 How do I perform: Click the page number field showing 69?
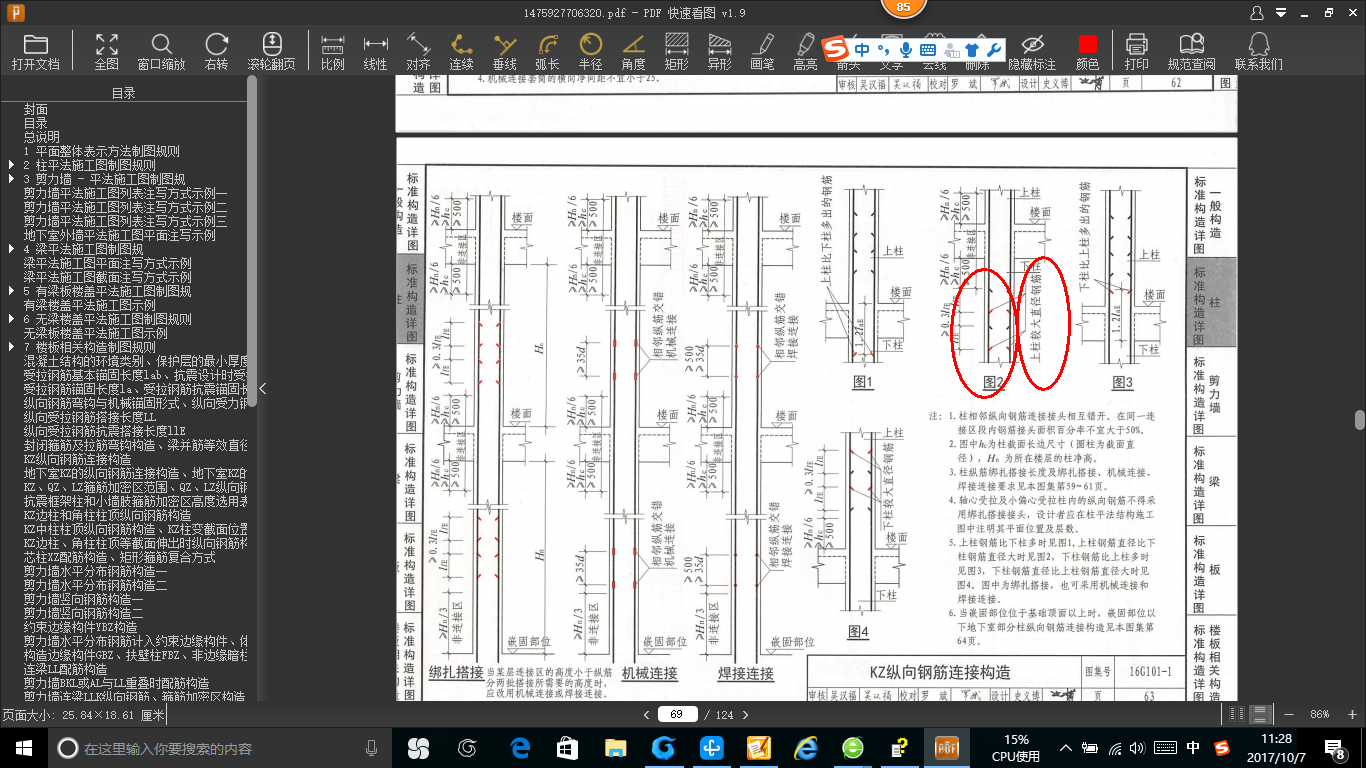tap(677, 714)
